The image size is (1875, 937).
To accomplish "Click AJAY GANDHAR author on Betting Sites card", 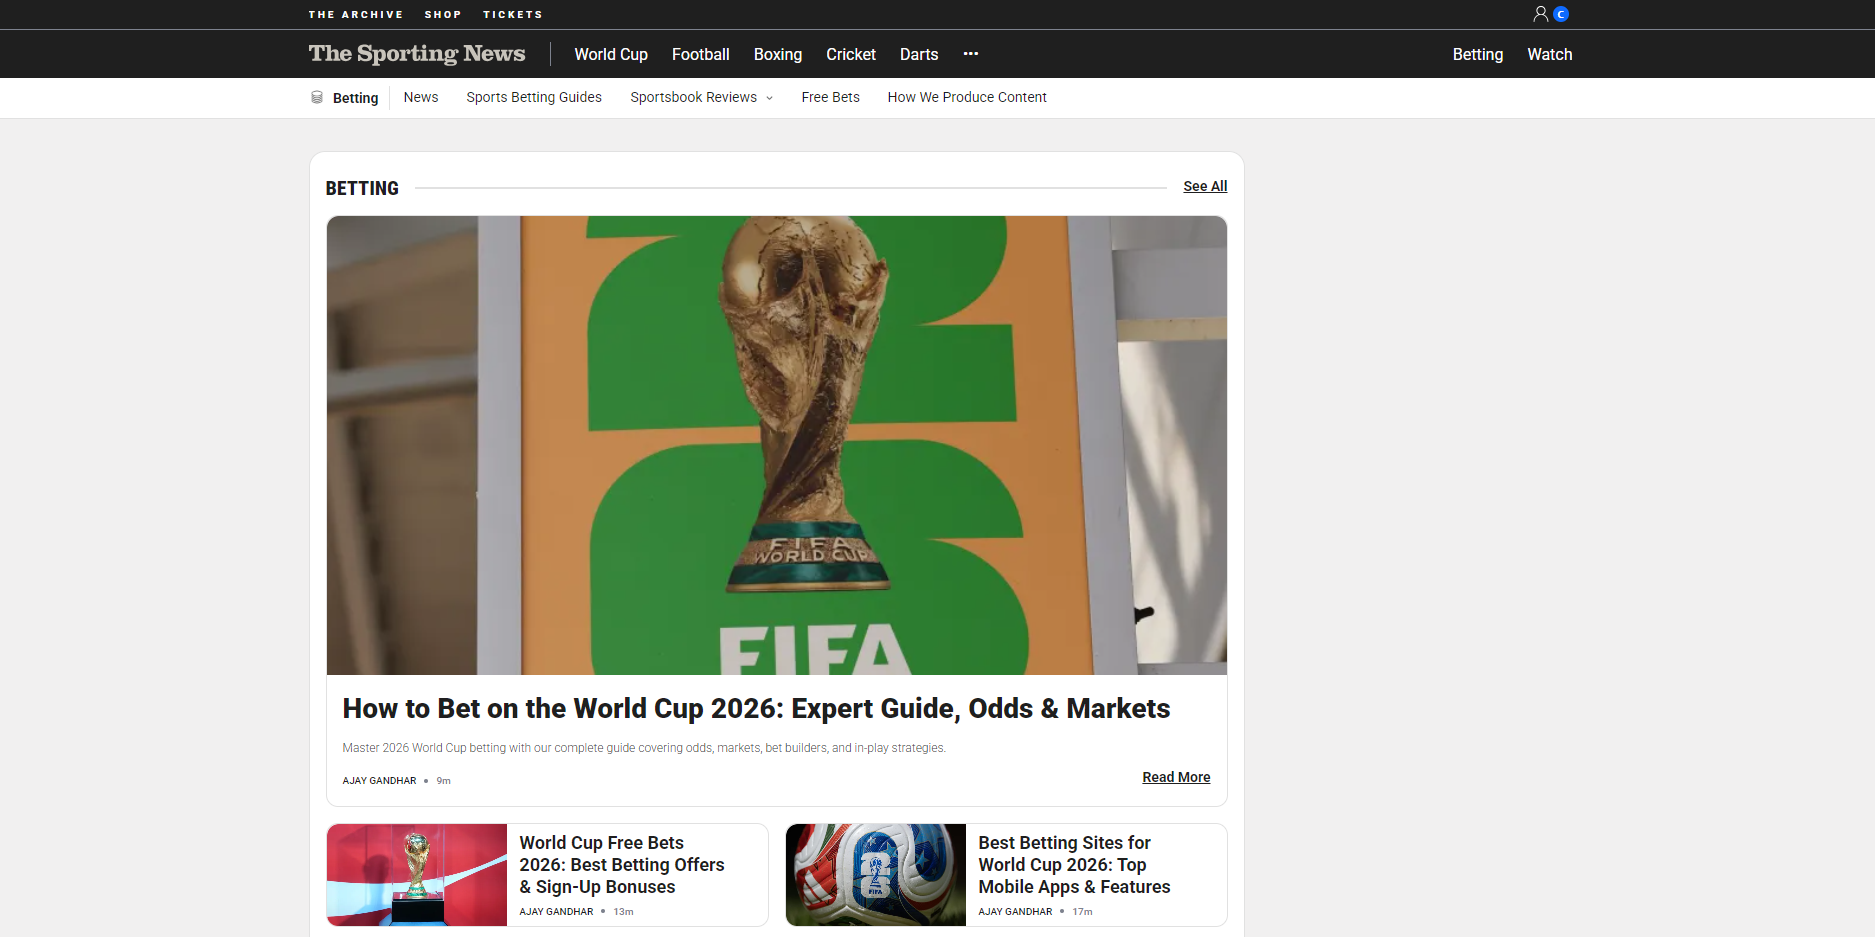I will [1015, 912].
